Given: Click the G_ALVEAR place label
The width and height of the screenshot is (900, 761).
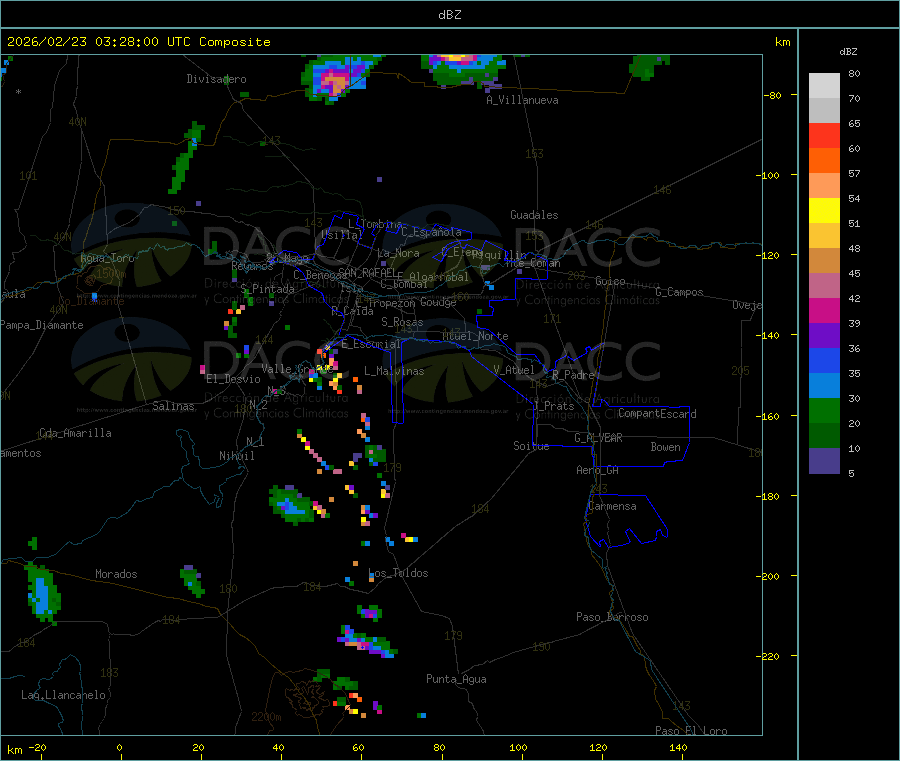Looking at the screenshot, I should click(x=598, y=438).
